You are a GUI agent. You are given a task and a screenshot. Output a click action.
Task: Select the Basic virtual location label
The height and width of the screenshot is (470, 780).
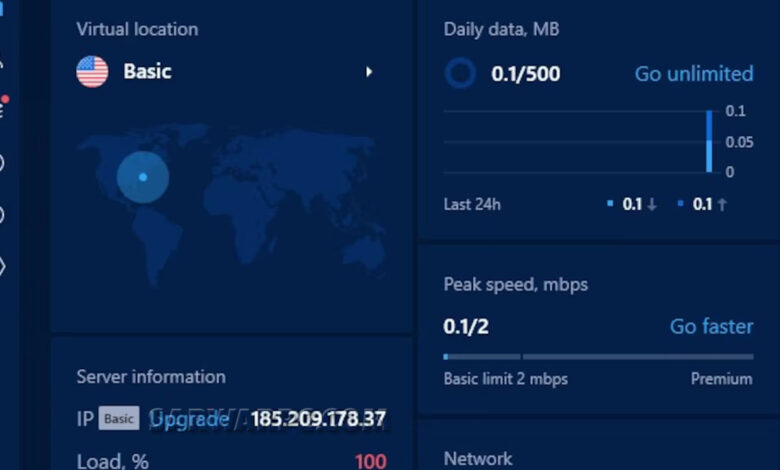[x=147, y=72]
